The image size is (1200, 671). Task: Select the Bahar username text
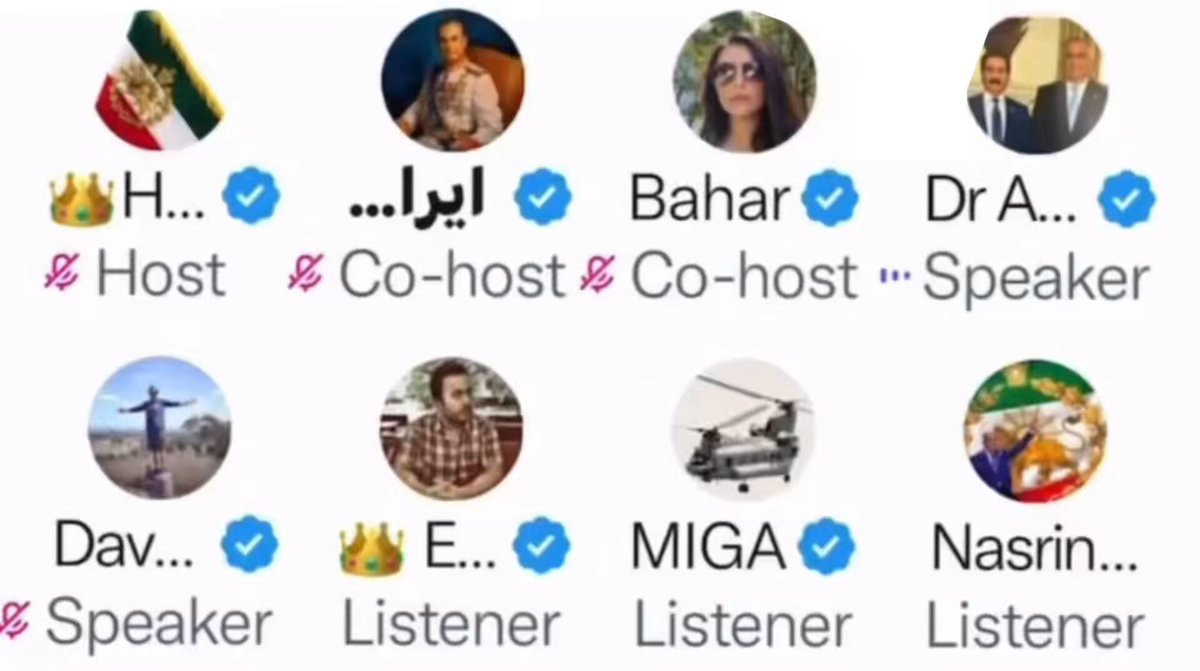click(x=710, y=198)
